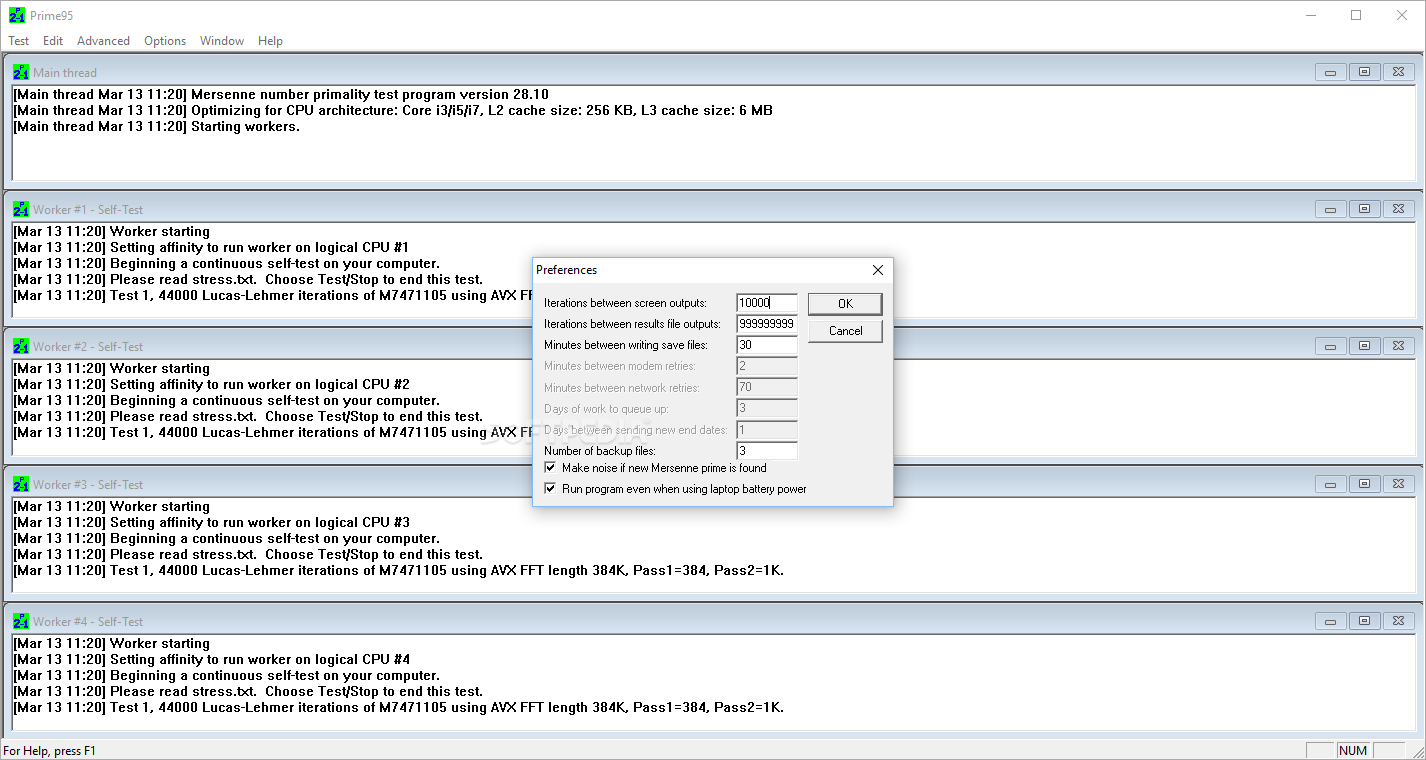
Task: Click the NUM indicator in status bar
Action: point(1352,750)
